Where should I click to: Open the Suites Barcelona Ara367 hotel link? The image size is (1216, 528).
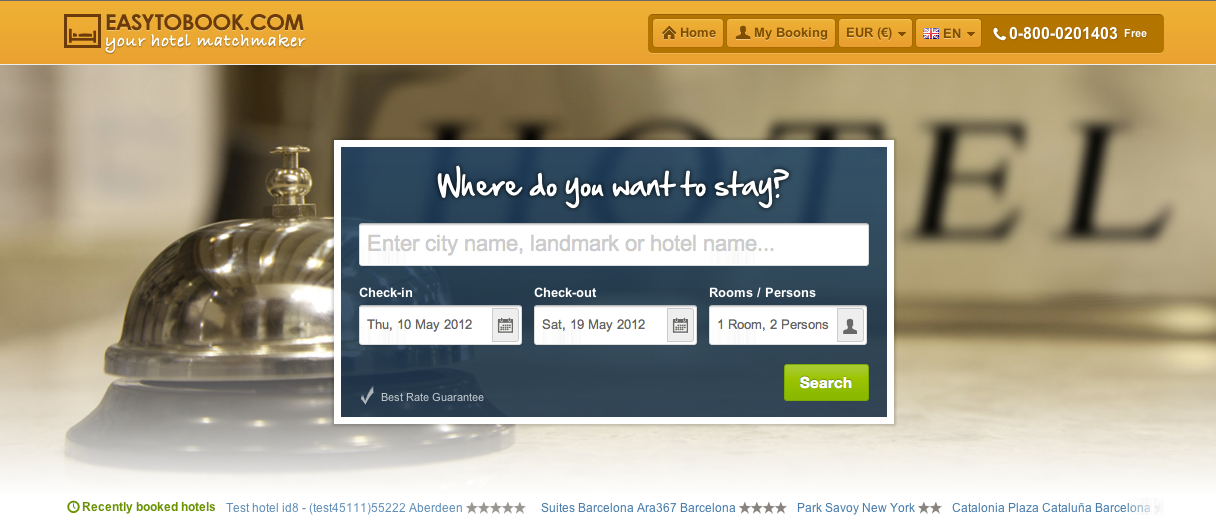coord(638,508)
